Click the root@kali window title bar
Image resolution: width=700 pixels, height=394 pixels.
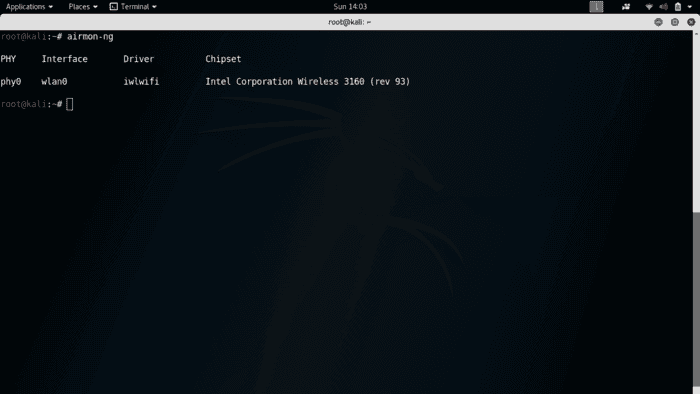coord(350,22)
